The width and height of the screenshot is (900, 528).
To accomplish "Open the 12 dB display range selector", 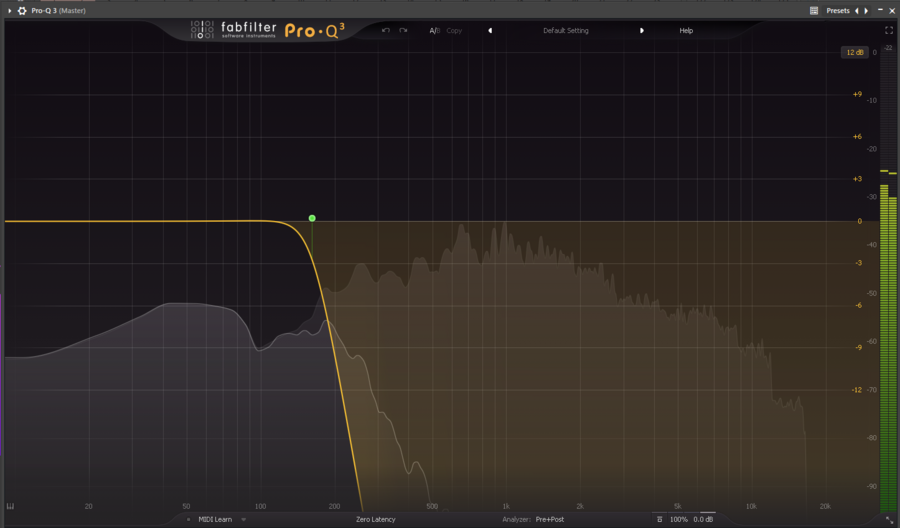I will point(854,52).
